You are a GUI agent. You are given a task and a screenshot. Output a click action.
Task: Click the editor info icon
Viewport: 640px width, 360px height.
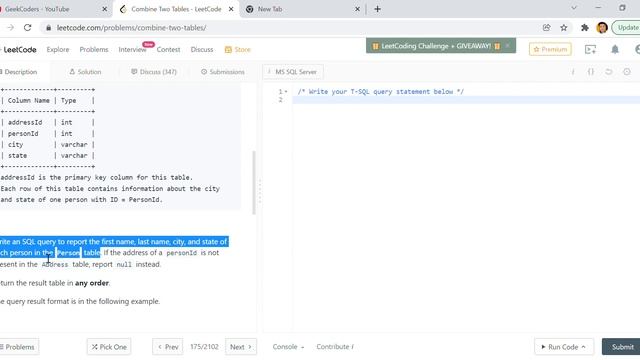pyautogui.click(x=573, y=72)
